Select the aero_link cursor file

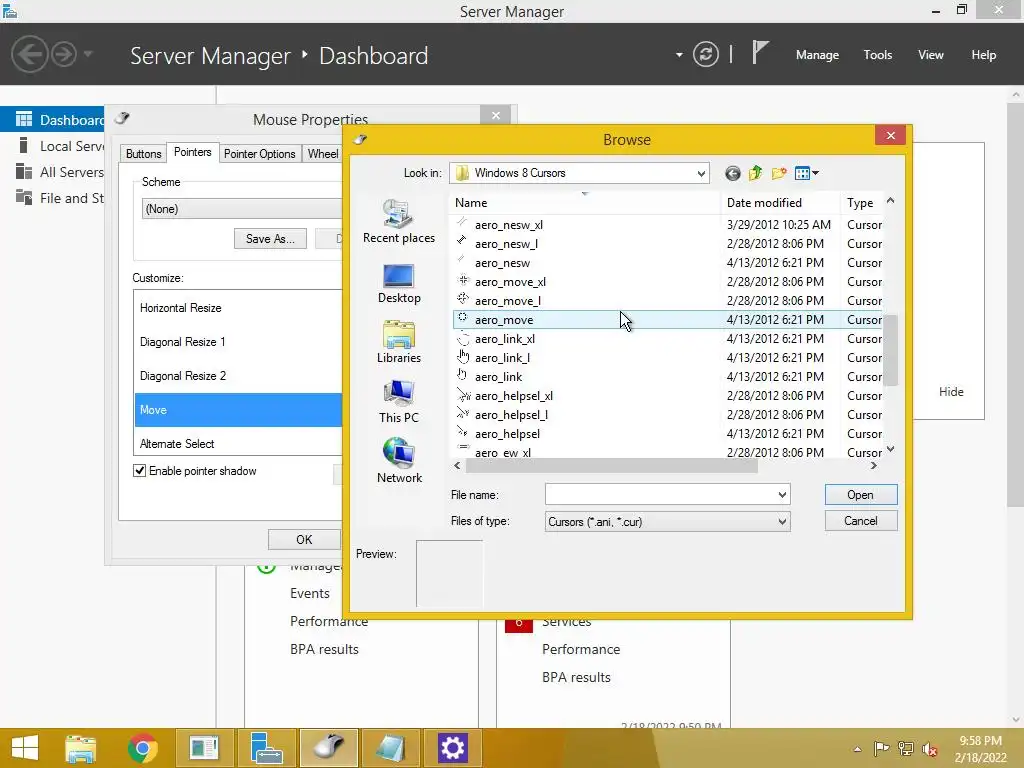pos(667,376)
